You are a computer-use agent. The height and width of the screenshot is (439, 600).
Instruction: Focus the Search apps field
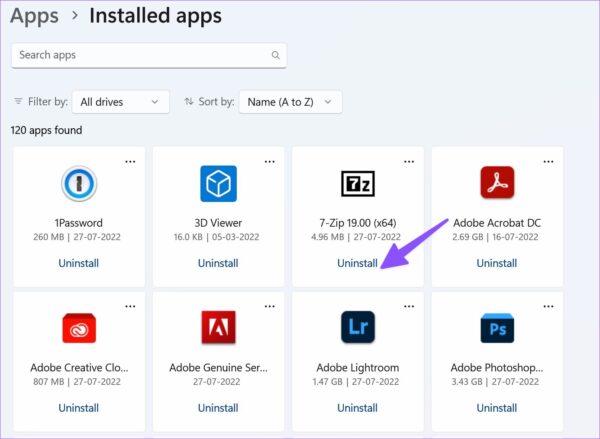tap(149, 55)
